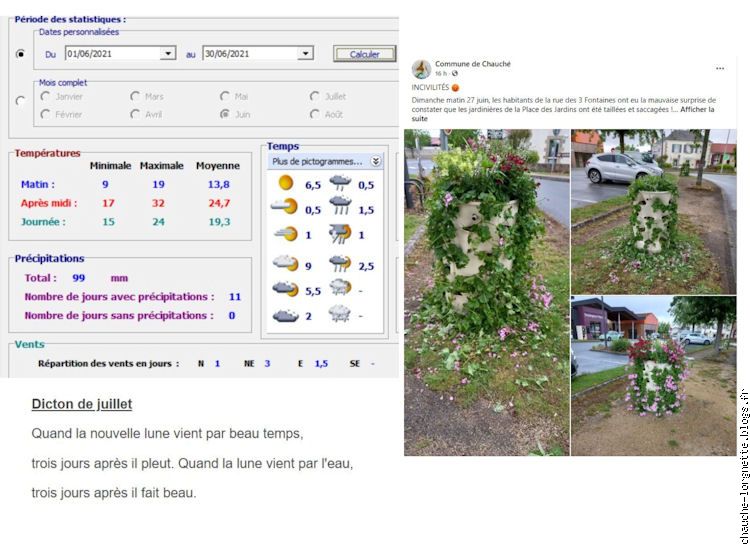Open the start date dropdown arrow
Image resolution: width=750 pixels, height=545 pixels.
point(167,54)
